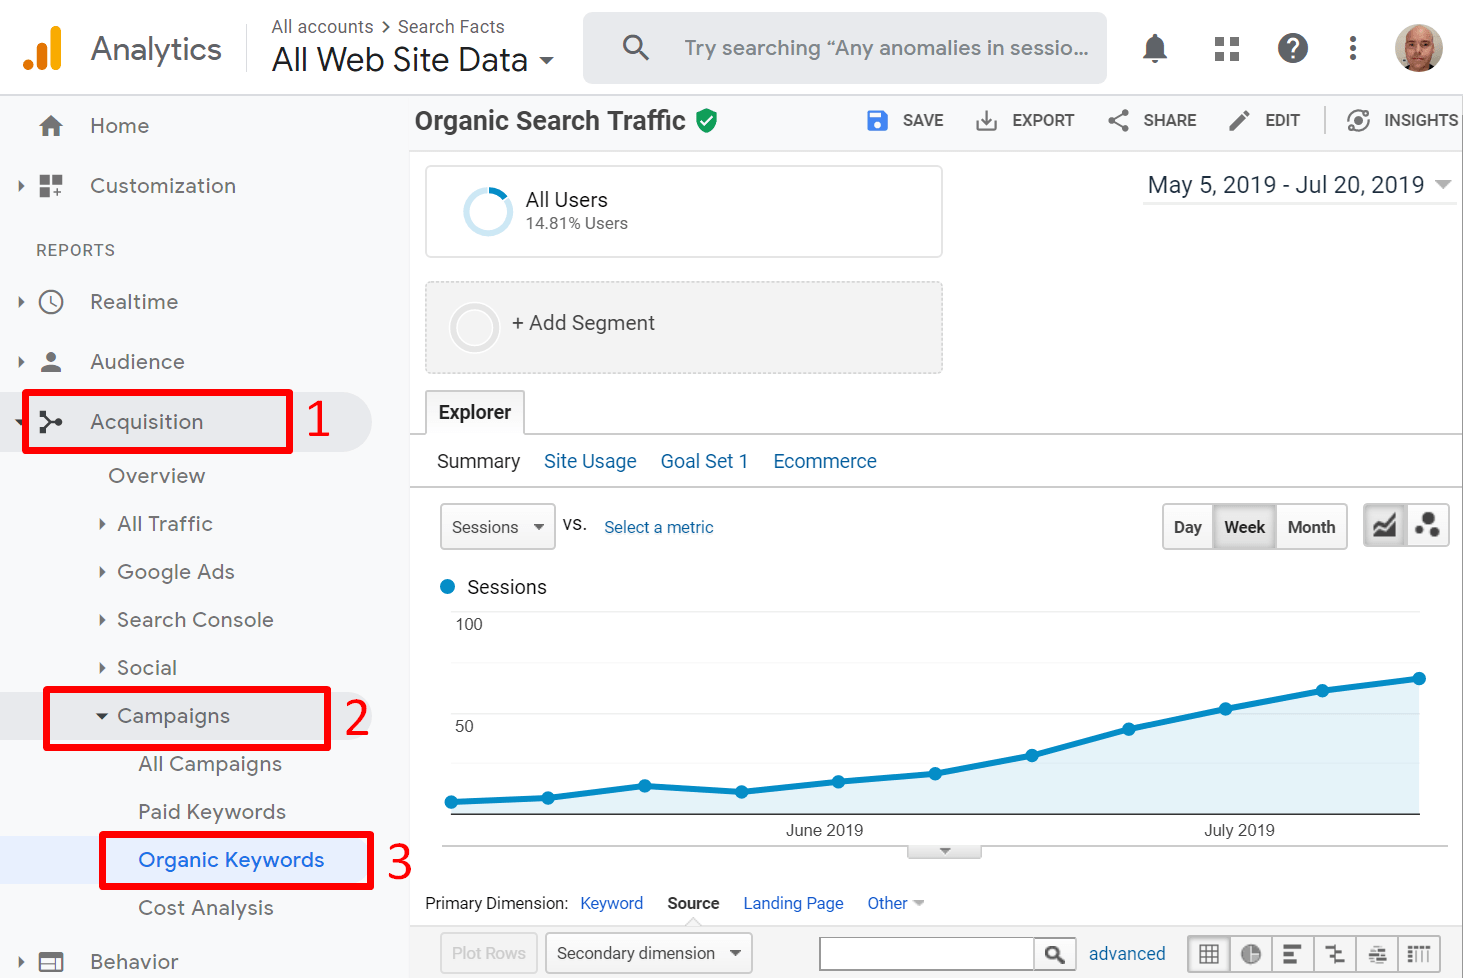Switch to Ecommerce tab
The width and height of the screenshot is (1463, 978).
pyautogui.click(x=825, y=461)
